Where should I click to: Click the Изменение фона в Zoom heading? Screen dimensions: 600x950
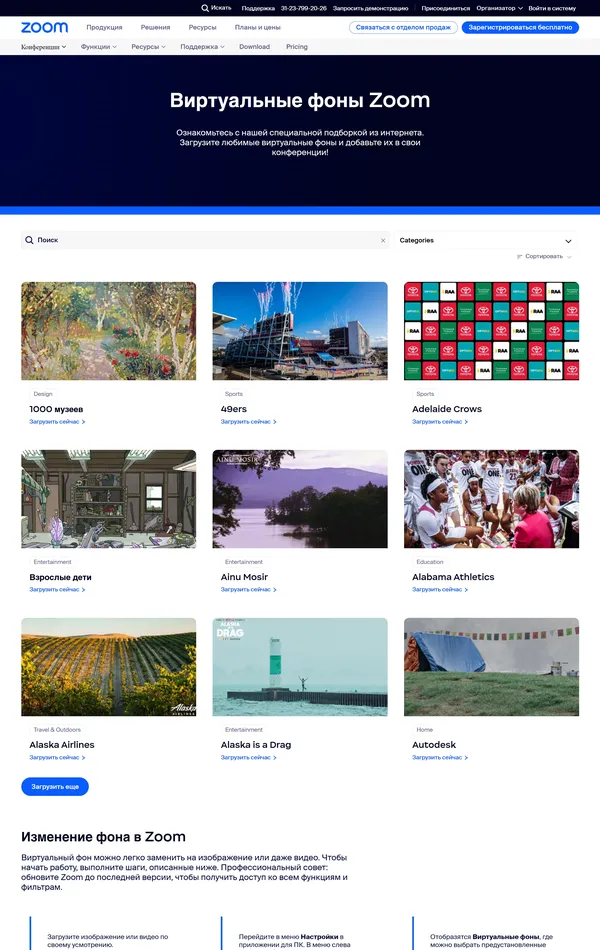point(104,837)
